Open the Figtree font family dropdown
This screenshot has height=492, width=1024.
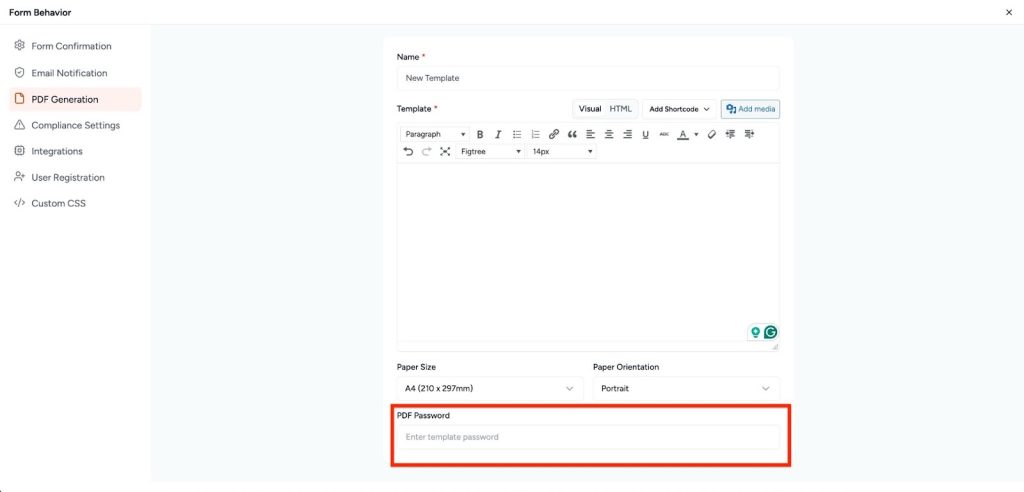pos(490,152)
